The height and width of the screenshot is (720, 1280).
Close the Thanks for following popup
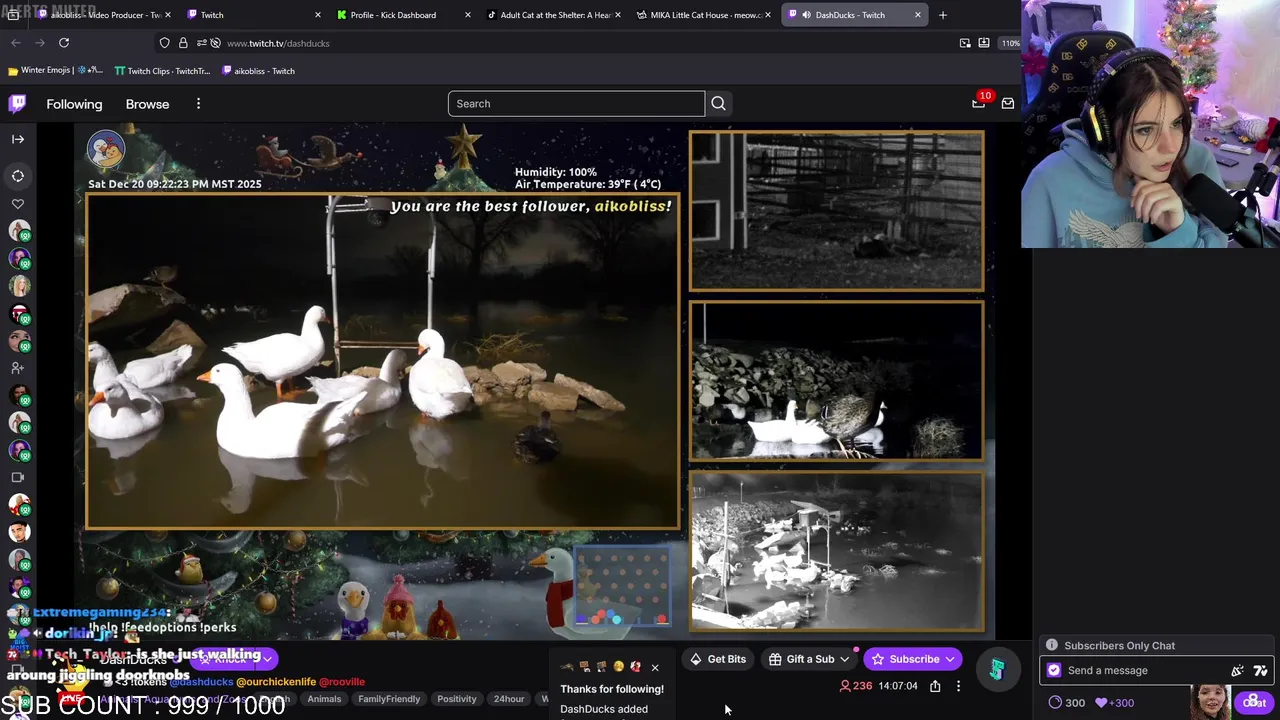[655, 668]
